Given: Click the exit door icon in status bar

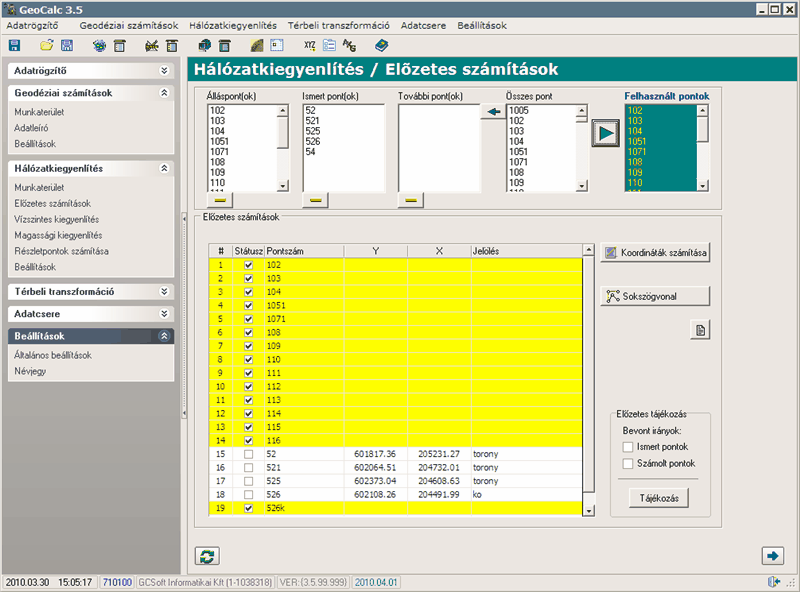Looking at the screenshot, I should click(x=774, y=582).
